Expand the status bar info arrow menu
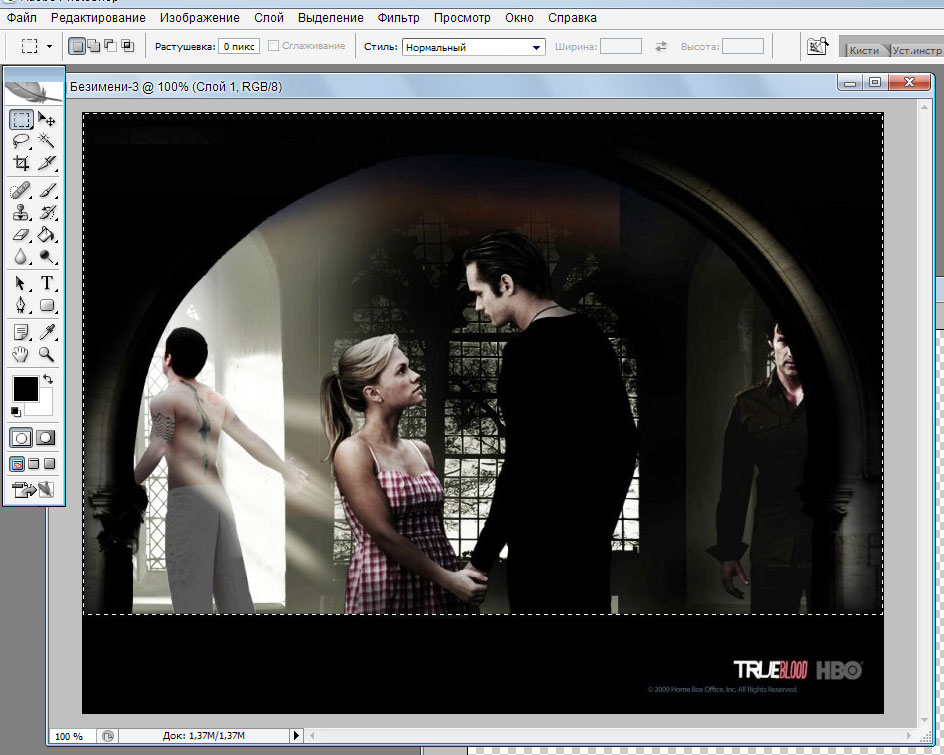The height and width of the screenshot is (755, 944). point(296,735)
